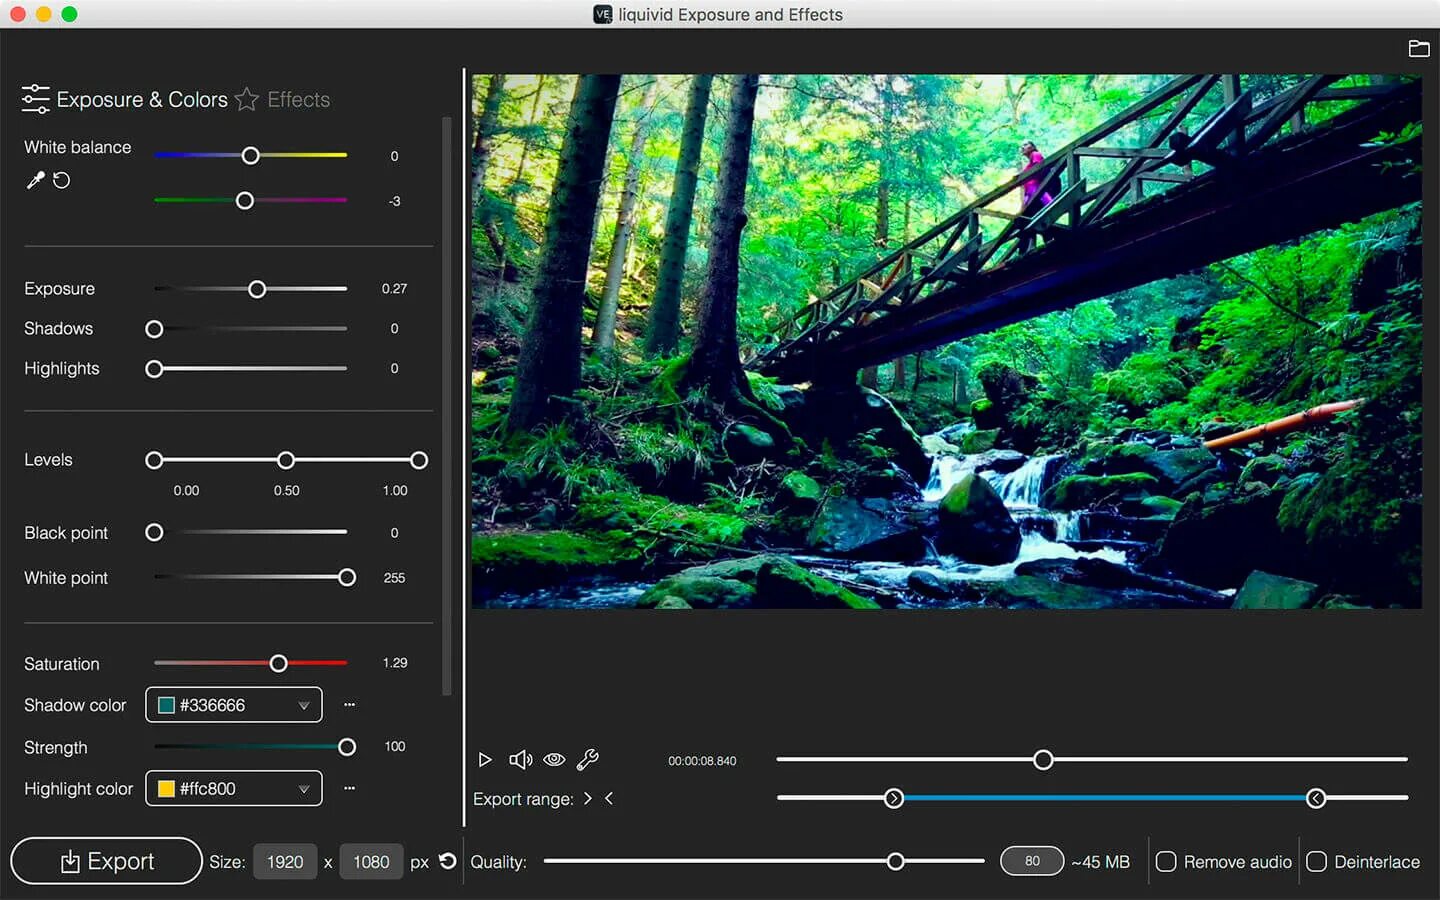Image resolution: width=1440 pixels, height=900 pixels.
Task: Open the folder icon at top right
Action: (x=1418, y=48)
